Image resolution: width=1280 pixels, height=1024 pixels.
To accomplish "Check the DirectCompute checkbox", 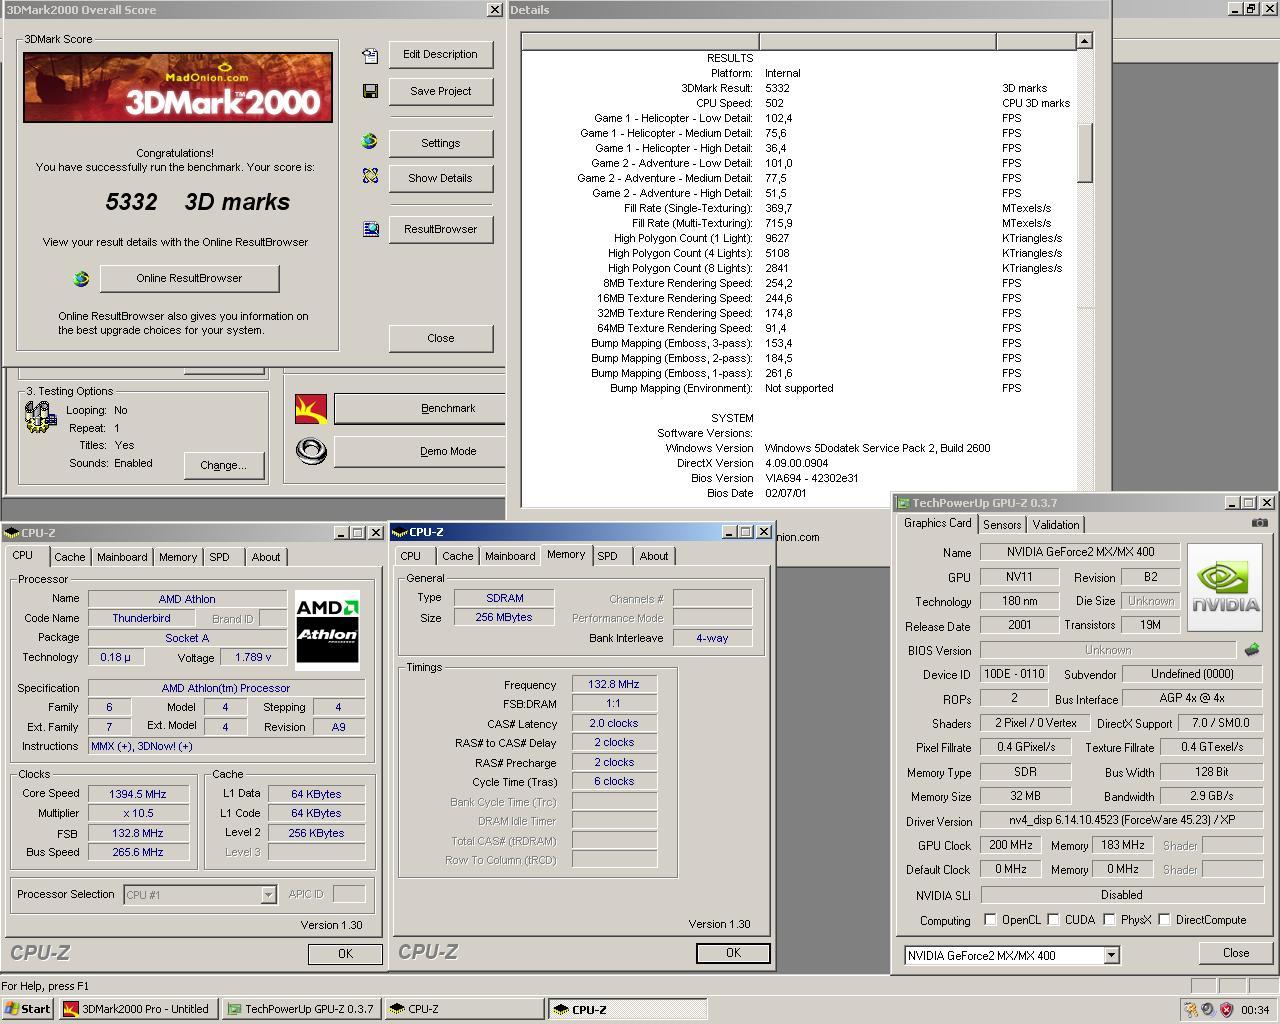I will coord(1164,920).
